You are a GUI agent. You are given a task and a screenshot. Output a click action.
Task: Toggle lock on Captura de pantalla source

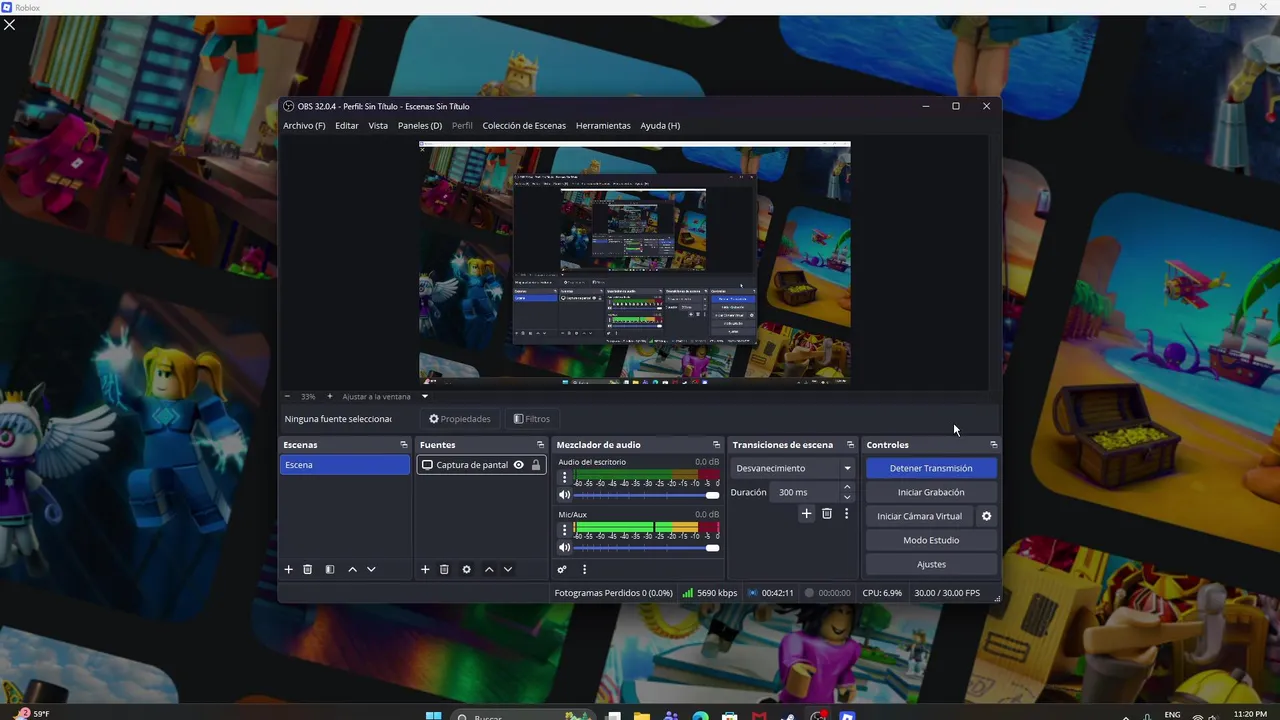tap(536, 465)
